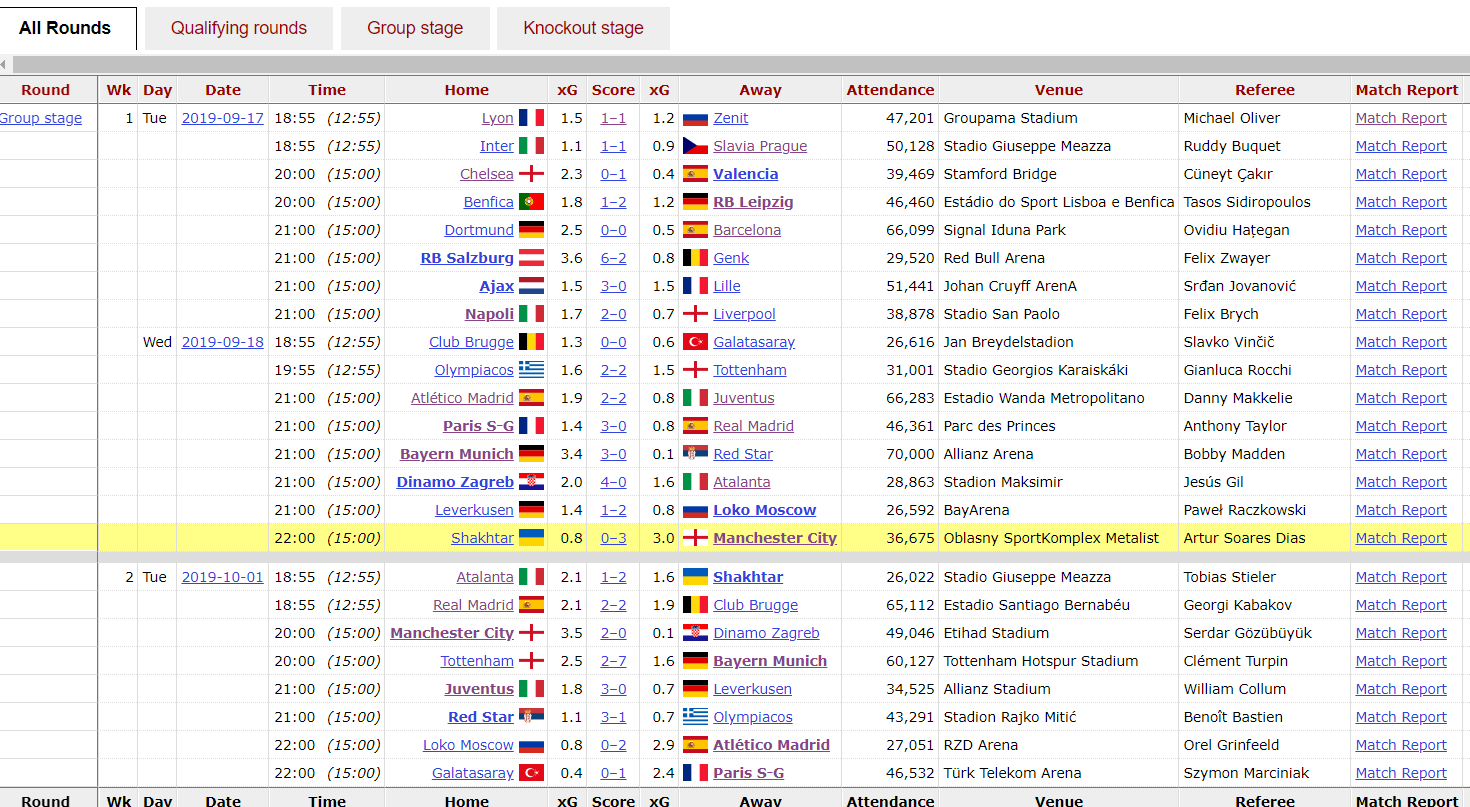The height and width of the screenshot is (807, 1470).
Task: Open the Knockout stage tab
Action: coord(583,28)
